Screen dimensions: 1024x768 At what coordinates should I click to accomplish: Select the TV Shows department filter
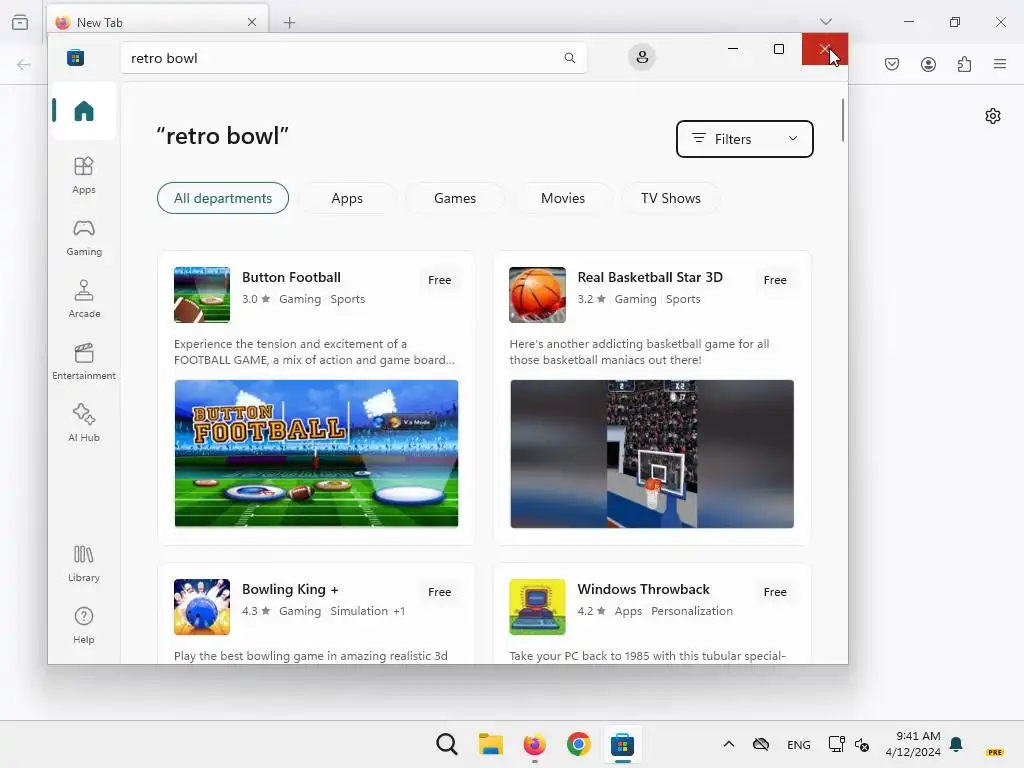671,198
